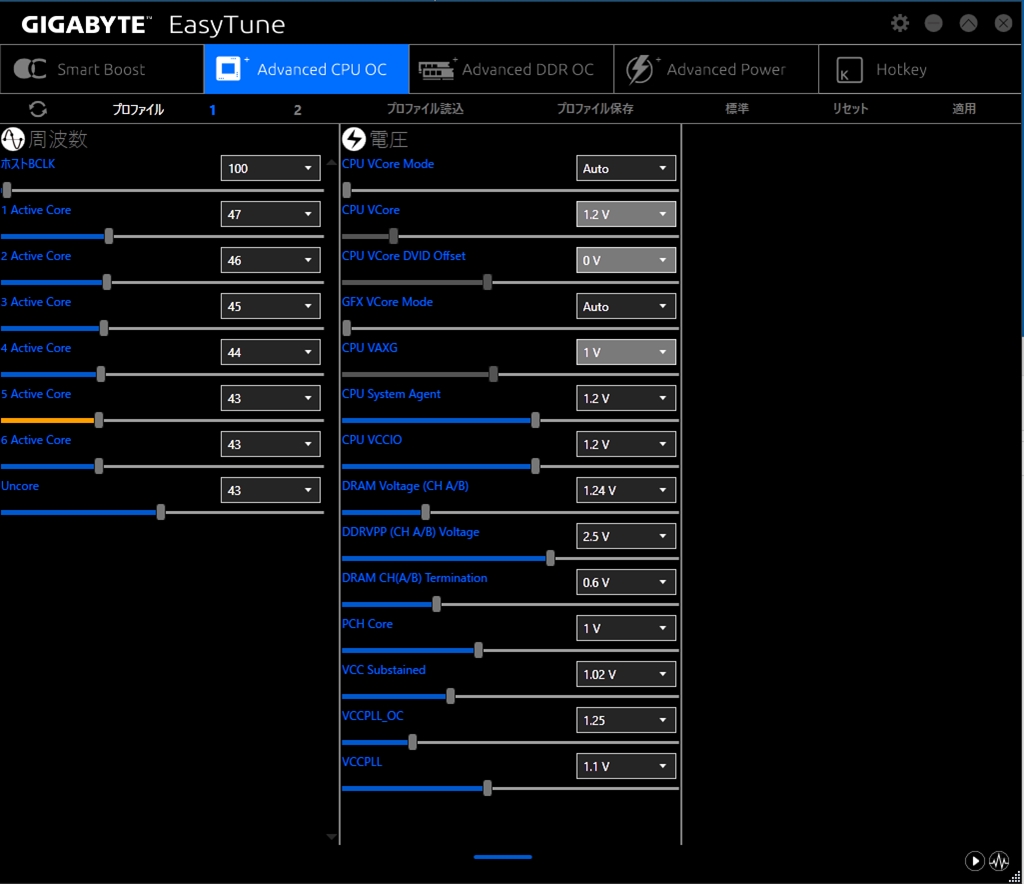
Task: Click the refresh icon beside プロファイル
Action: click(38, 109)
